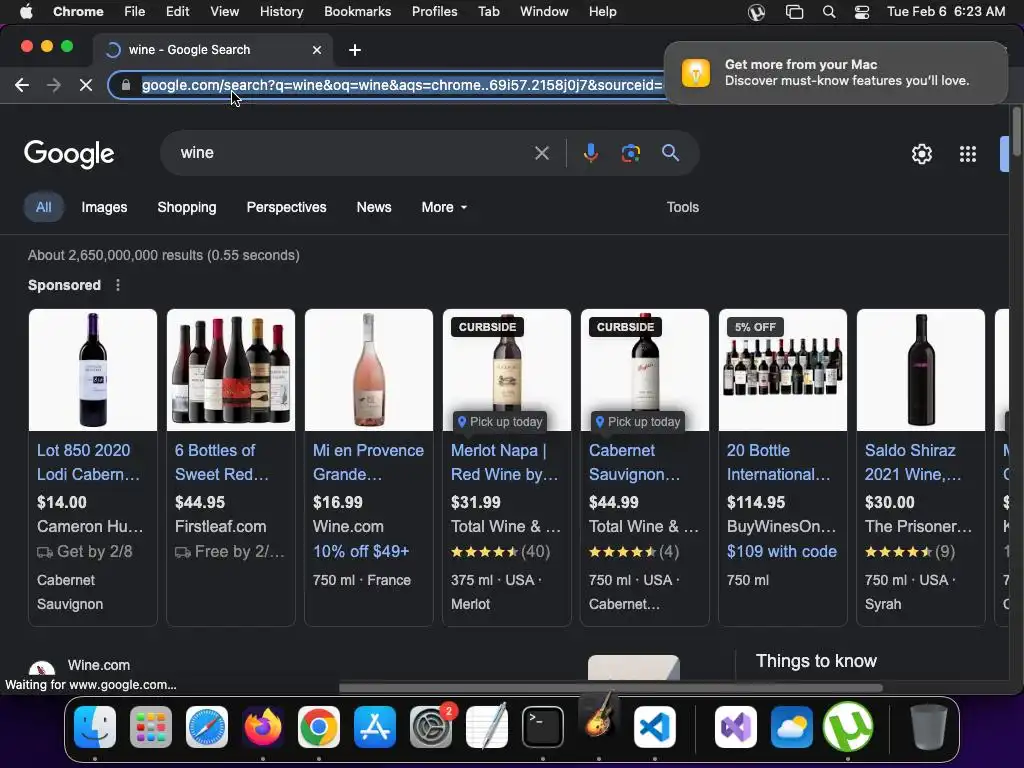Open uTorrent from the dock
The height and width of the screenshot is (768, 1024).
848,727
